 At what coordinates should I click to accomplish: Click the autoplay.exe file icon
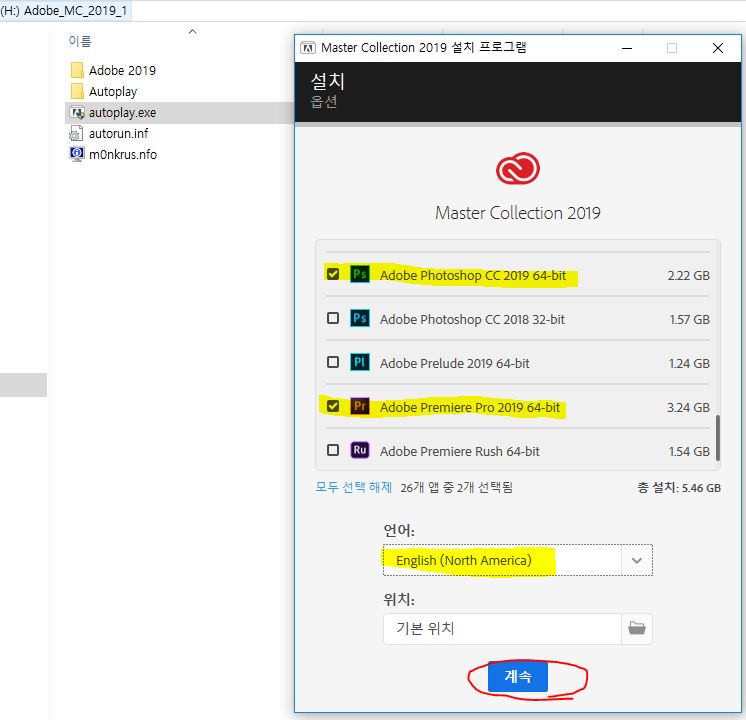(x=77, y=112)
